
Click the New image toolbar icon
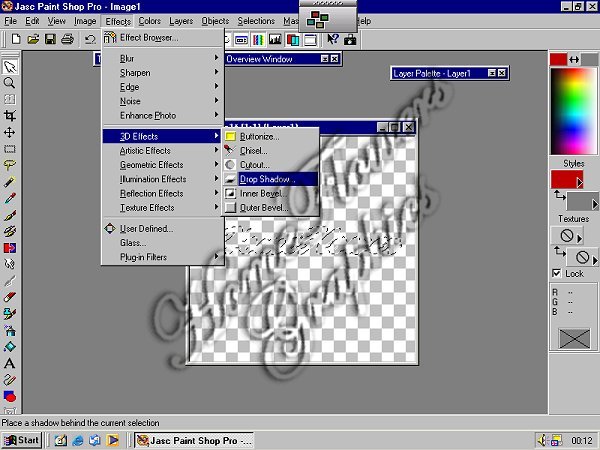[x=16, y=39]
